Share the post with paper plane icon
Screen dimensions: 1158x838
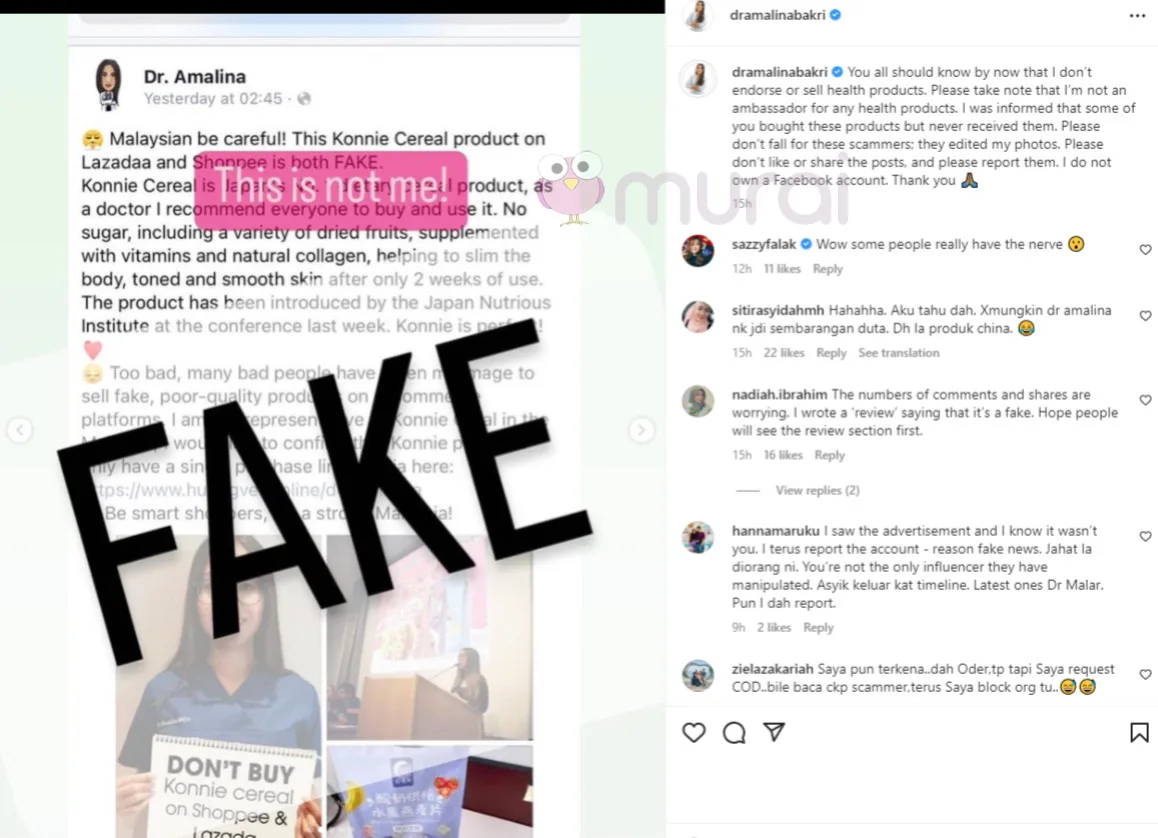coord(774,732)
